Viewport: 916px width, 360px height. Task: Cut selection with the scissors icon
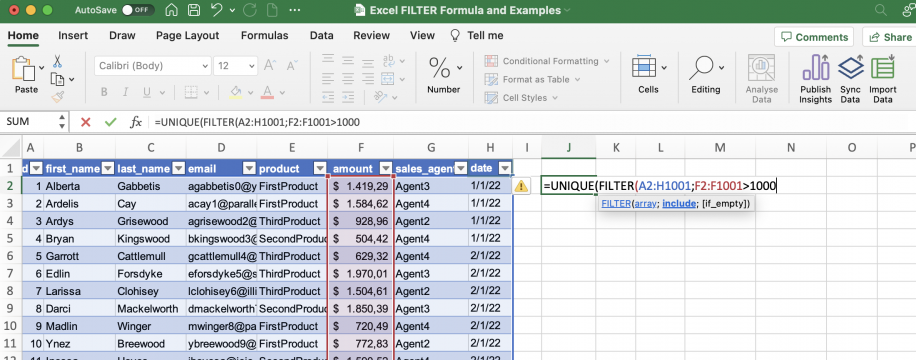click(x=57, y=61)
